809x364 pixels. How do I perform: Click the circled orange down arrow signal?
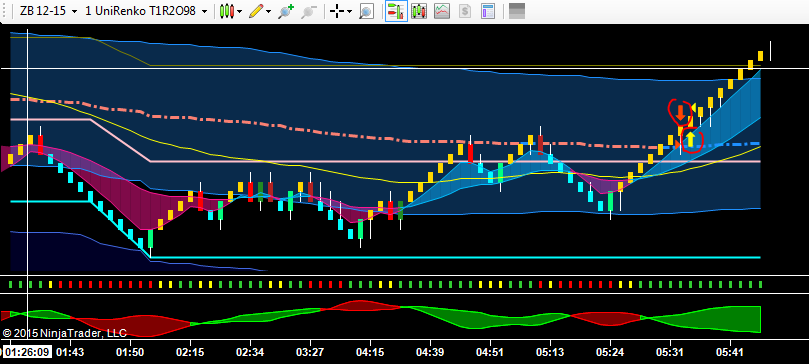[x=681, y=112]
